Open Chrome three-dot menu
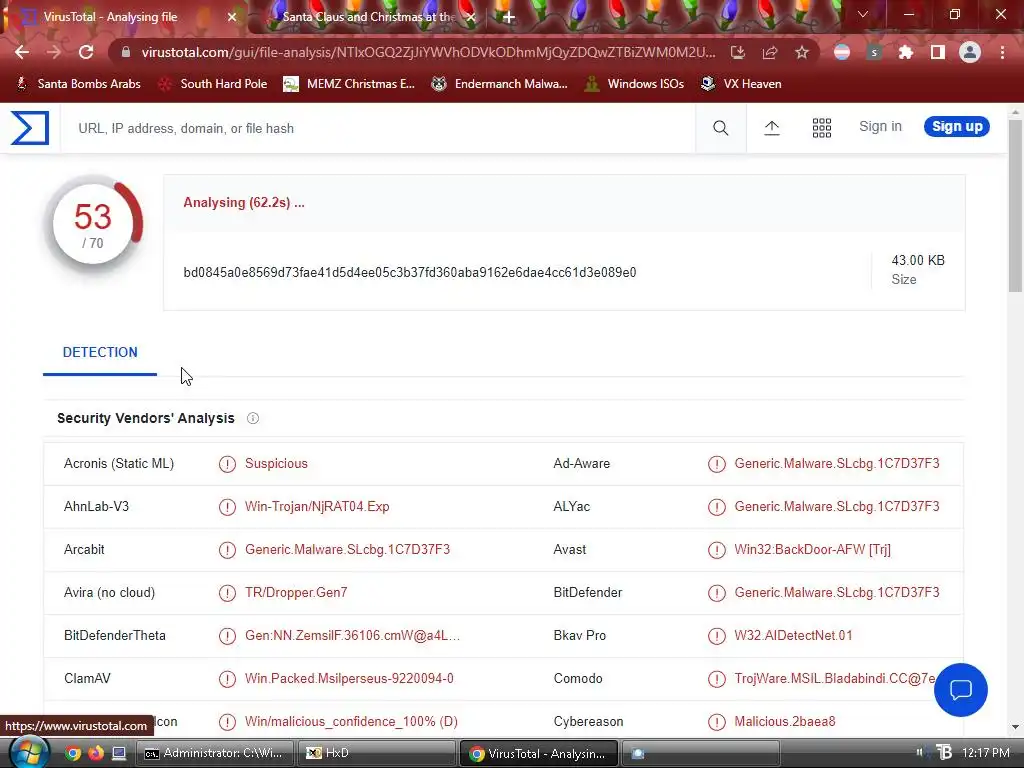 tap(1002, 52)
